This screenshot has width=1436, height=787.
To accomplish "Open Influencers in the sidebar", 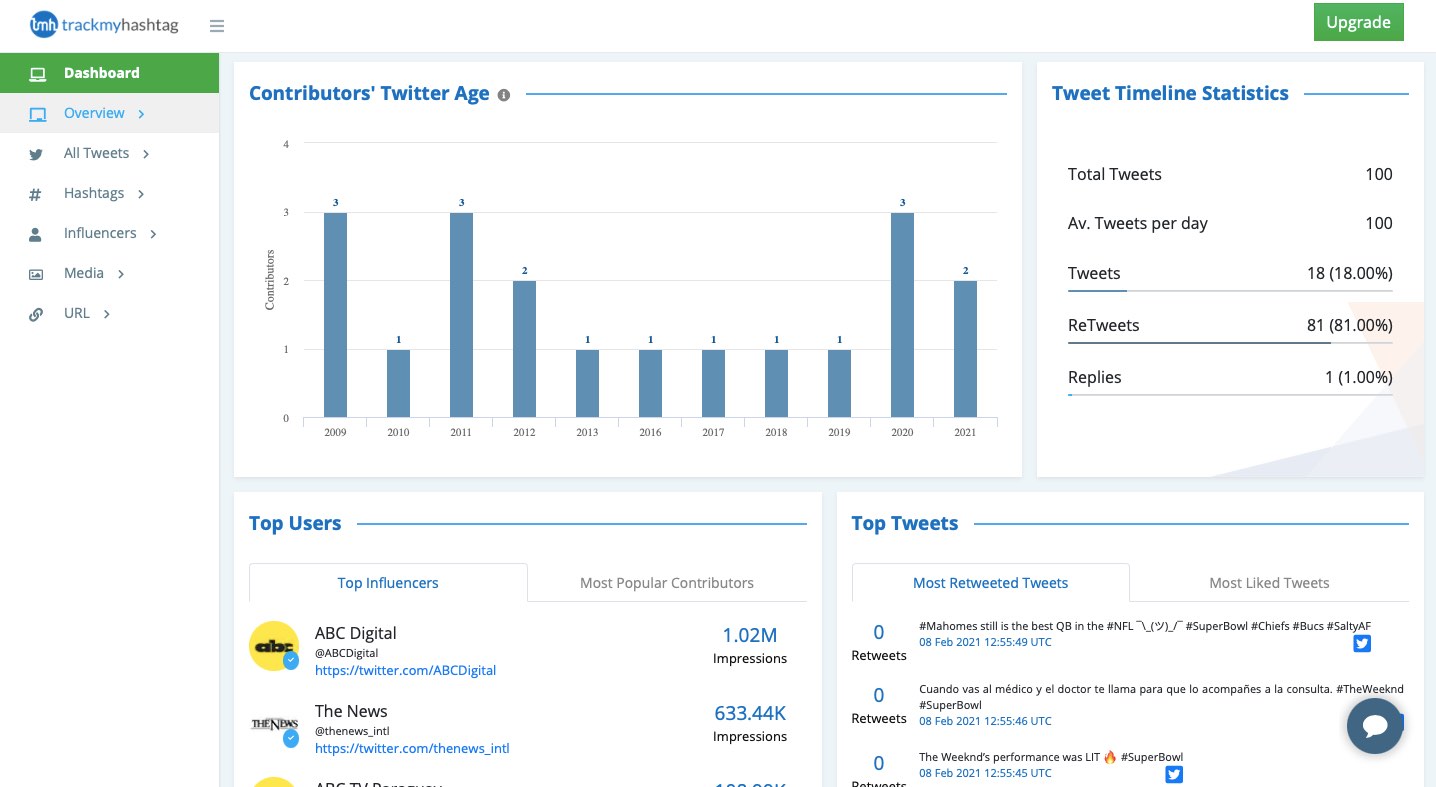I will tap(109, 233).
